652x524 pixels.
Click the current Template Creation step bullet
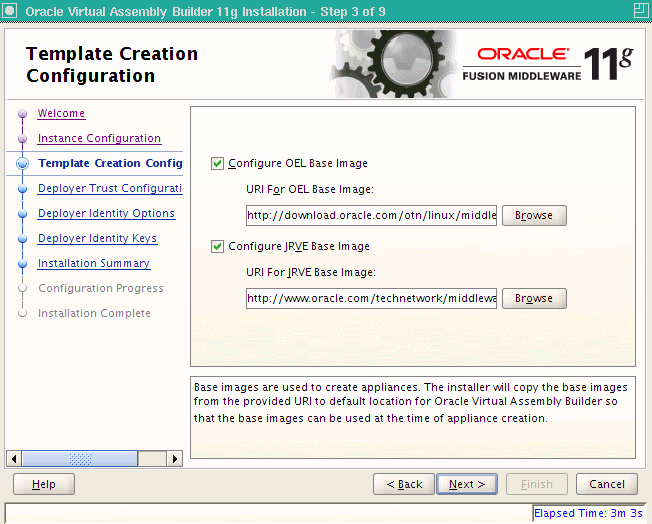pyautogui.click(x=22, y=163)
